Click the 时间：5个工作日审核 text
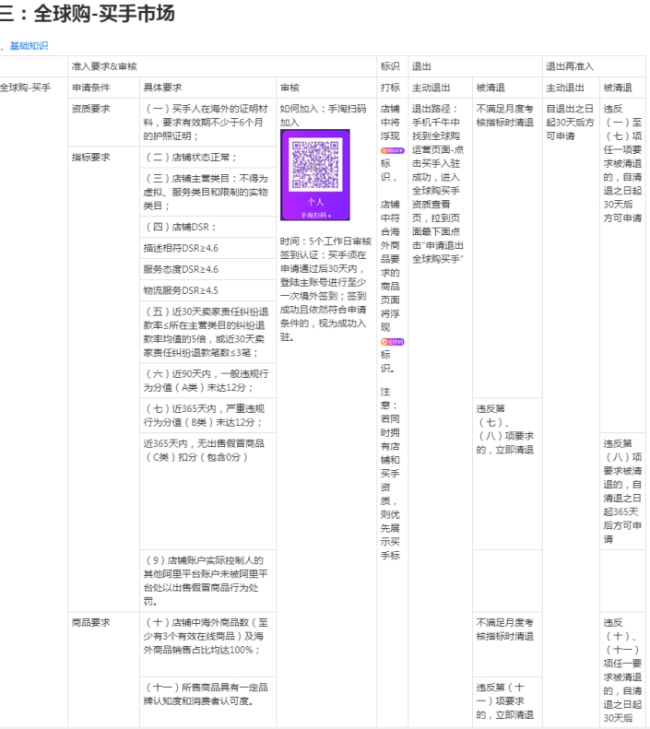The width and height of the screenshot is (650, 729). pos(325,241)
